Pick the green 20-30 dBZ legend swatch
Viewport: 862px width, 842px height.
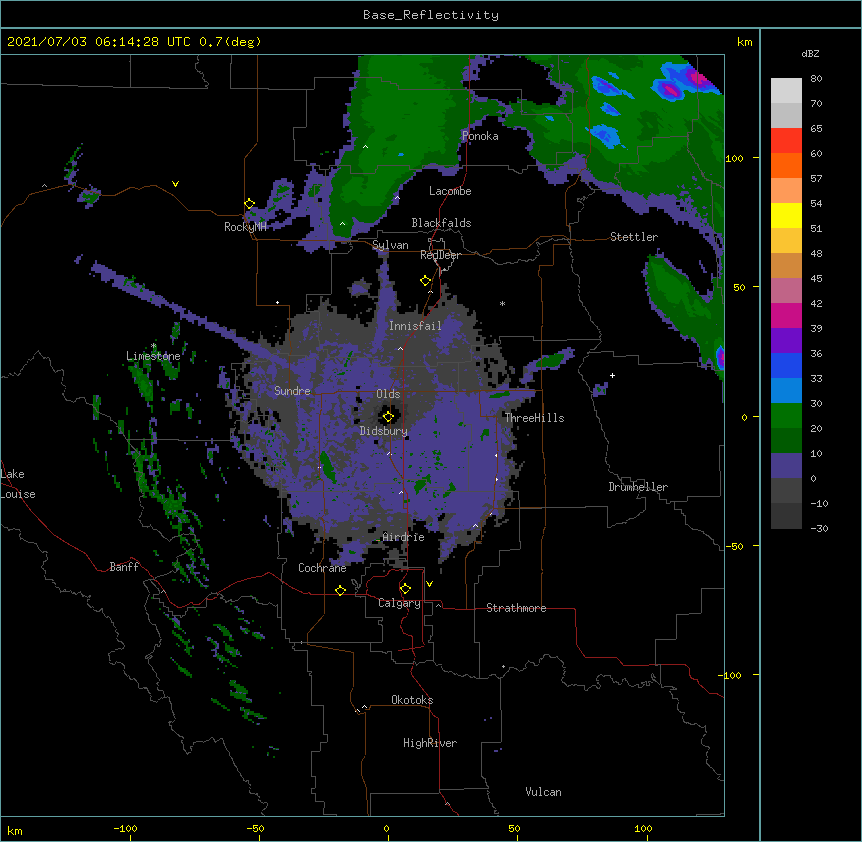tap(786, 416)
